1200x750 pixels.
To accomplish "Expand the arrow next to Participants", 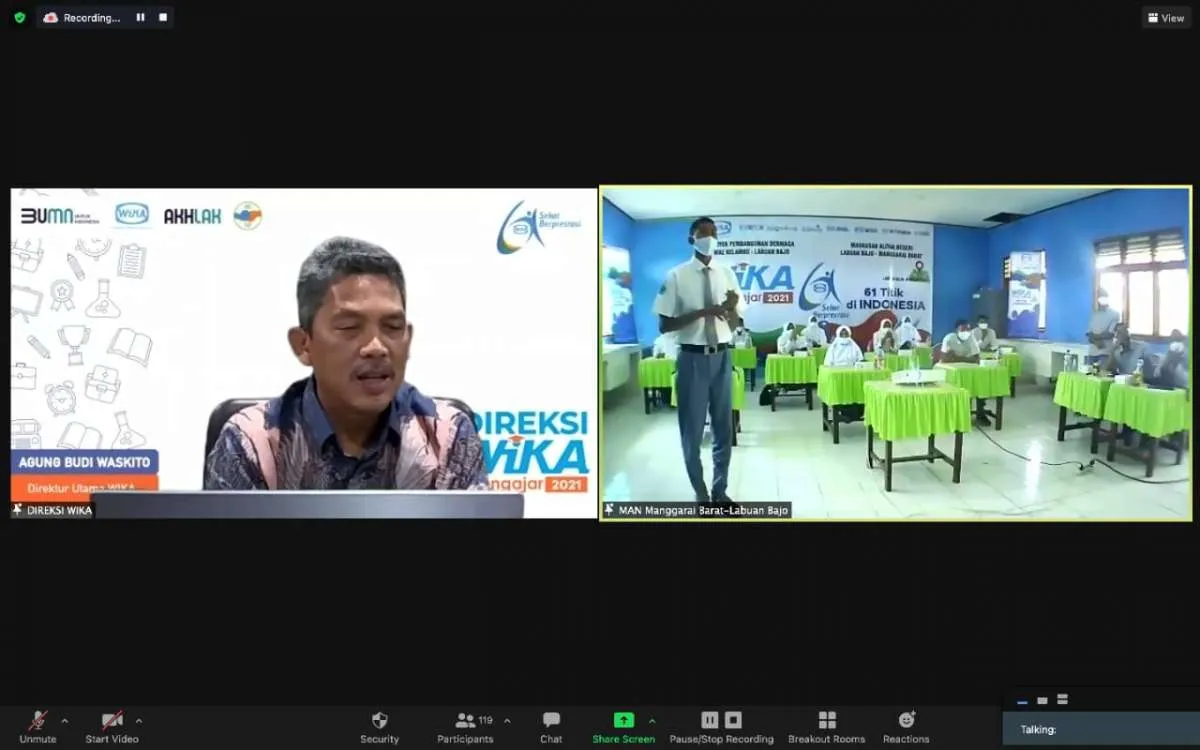I will pos(507,721).
